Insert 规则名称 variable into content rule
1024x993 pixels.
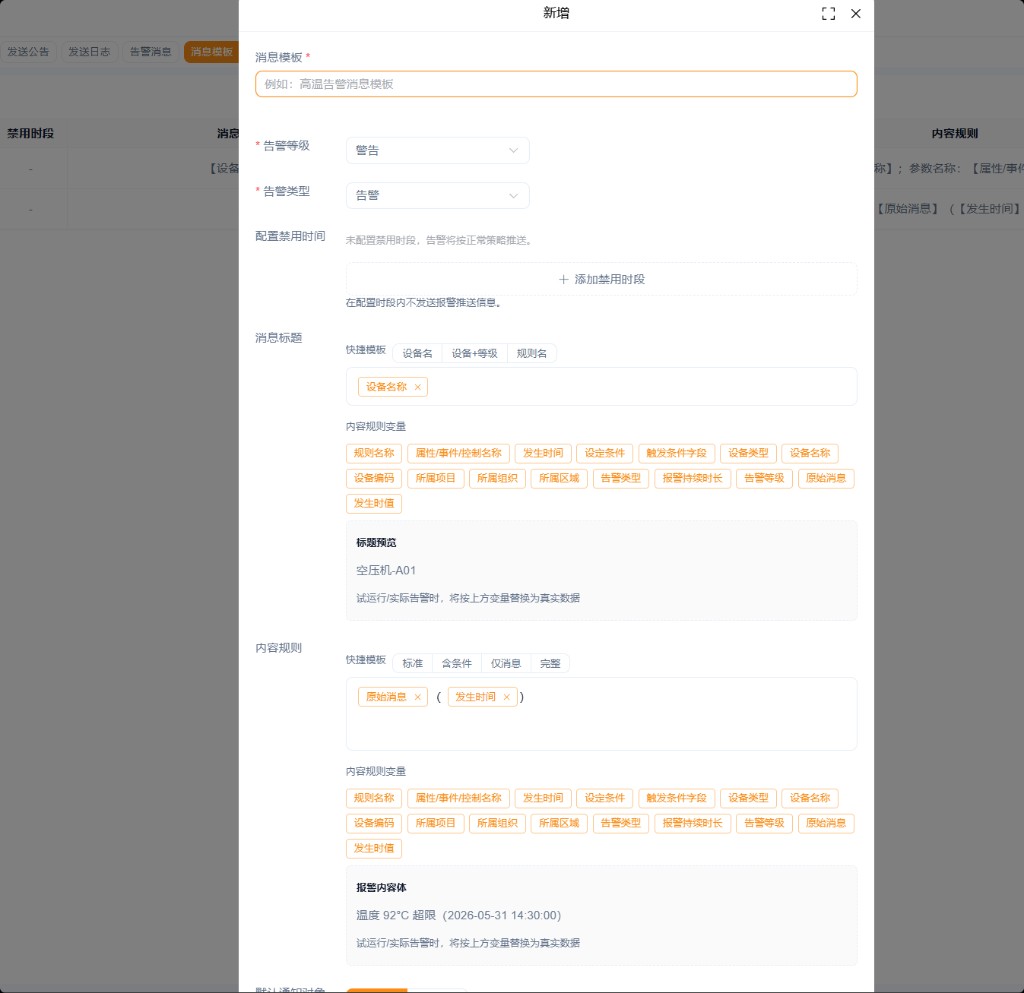(x=374, y=798)
